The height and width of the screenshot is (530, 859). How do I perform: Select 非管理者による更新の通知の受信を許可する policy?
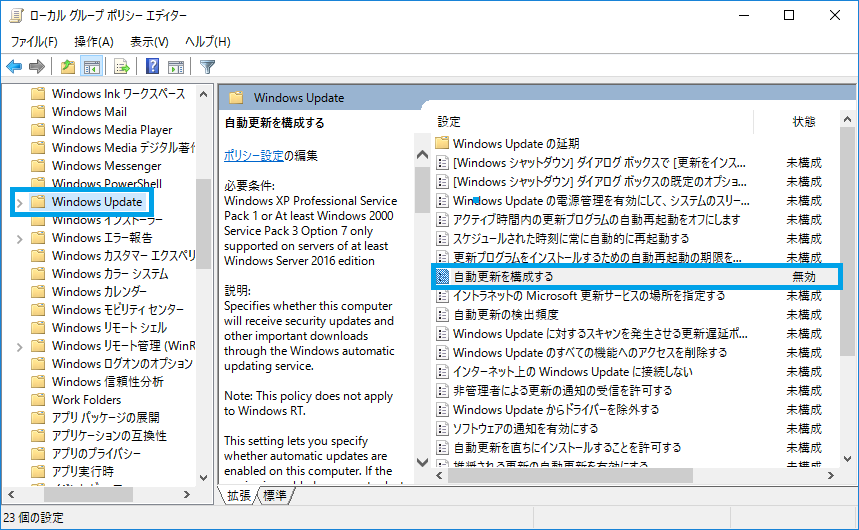(x=554, y=391)
